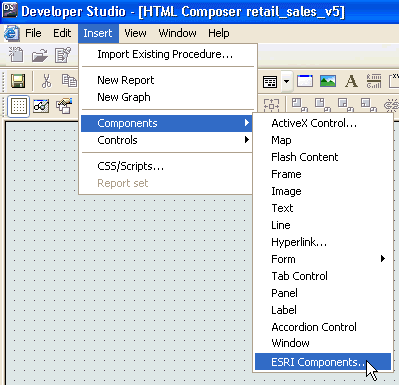Choose ActiveX Control from Components
Screen dimensions: 399x385
pos(323,123)
